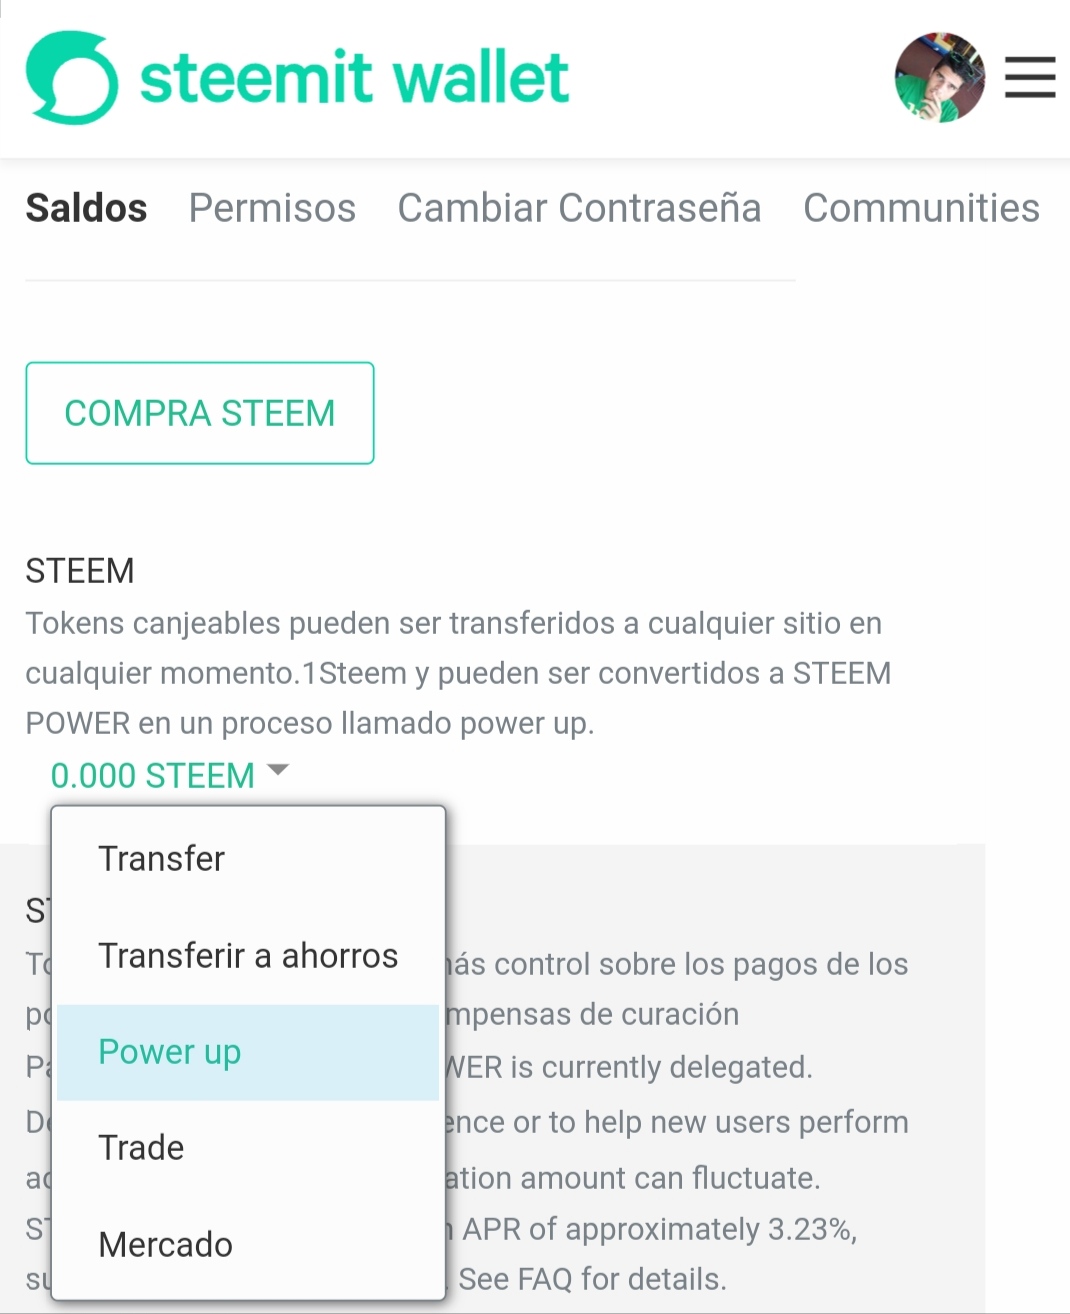Select Transferir a ahorros option
Image resolution: width=1070 pixels, height=1314 pixels.
coord(248,955)
